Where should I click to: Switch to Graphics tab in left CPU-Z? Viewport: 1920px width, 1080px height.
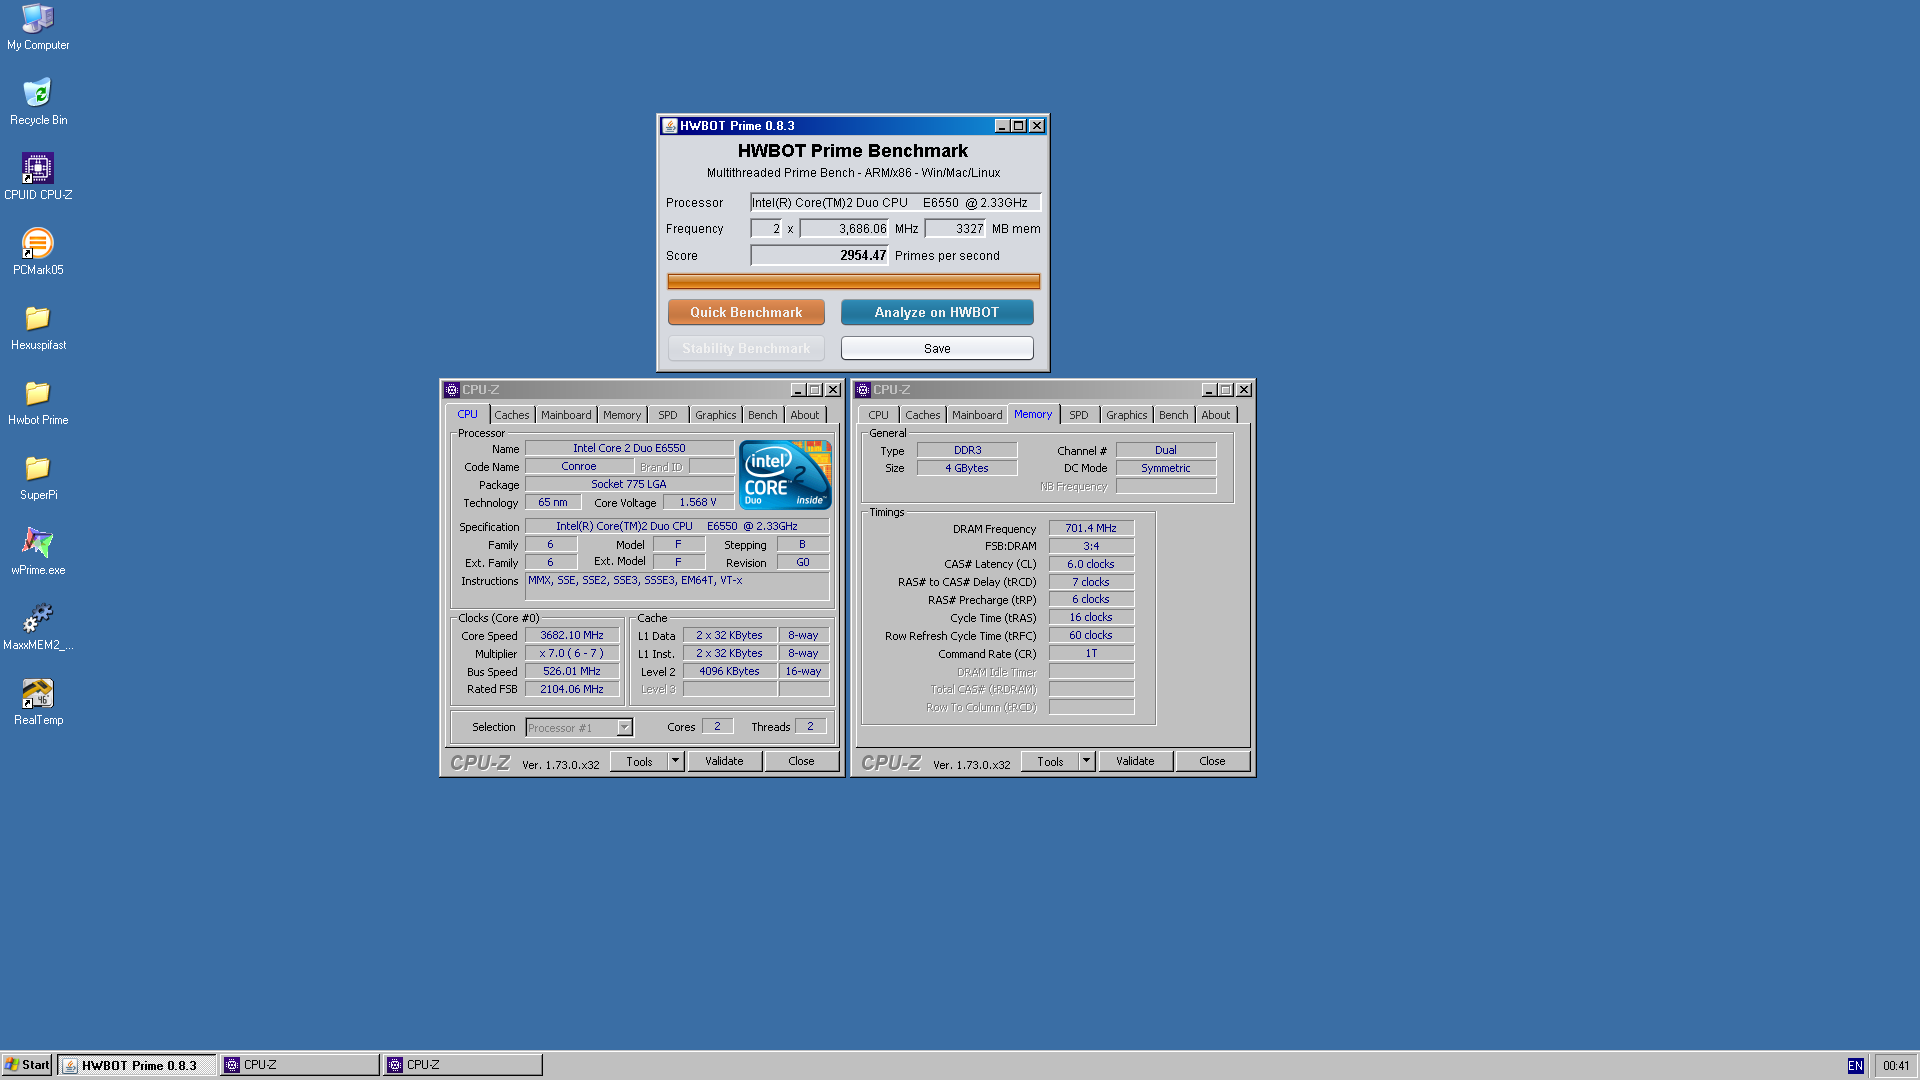click(715, 415)
